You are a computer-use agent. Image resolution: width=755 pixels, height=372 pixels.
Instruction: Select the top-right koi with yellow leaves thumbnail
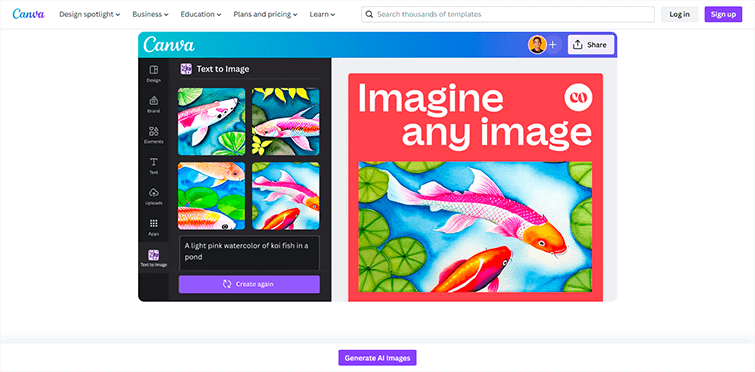(286, 121)
